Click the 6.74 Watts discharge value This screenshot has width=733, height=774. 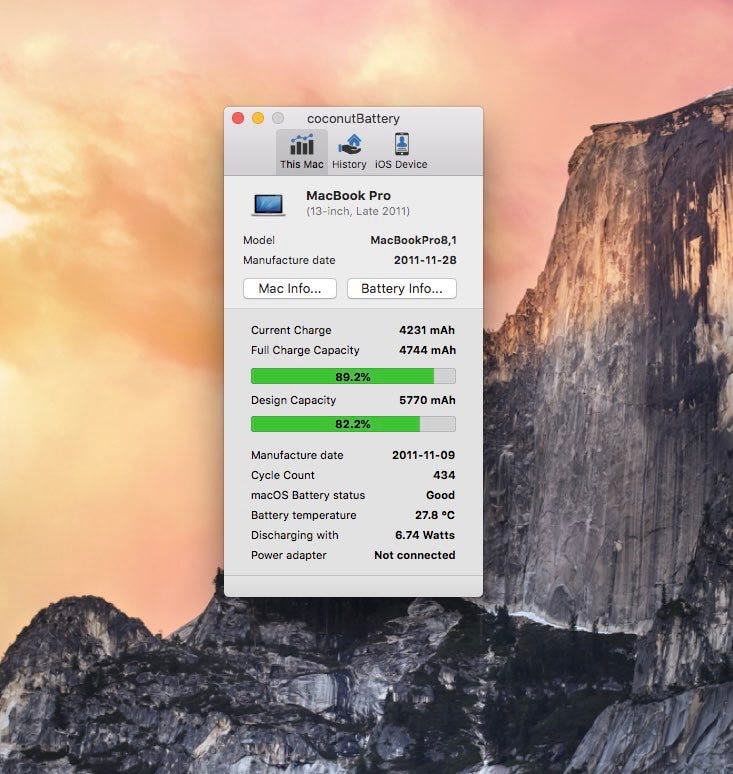click(x=425, y=535)
